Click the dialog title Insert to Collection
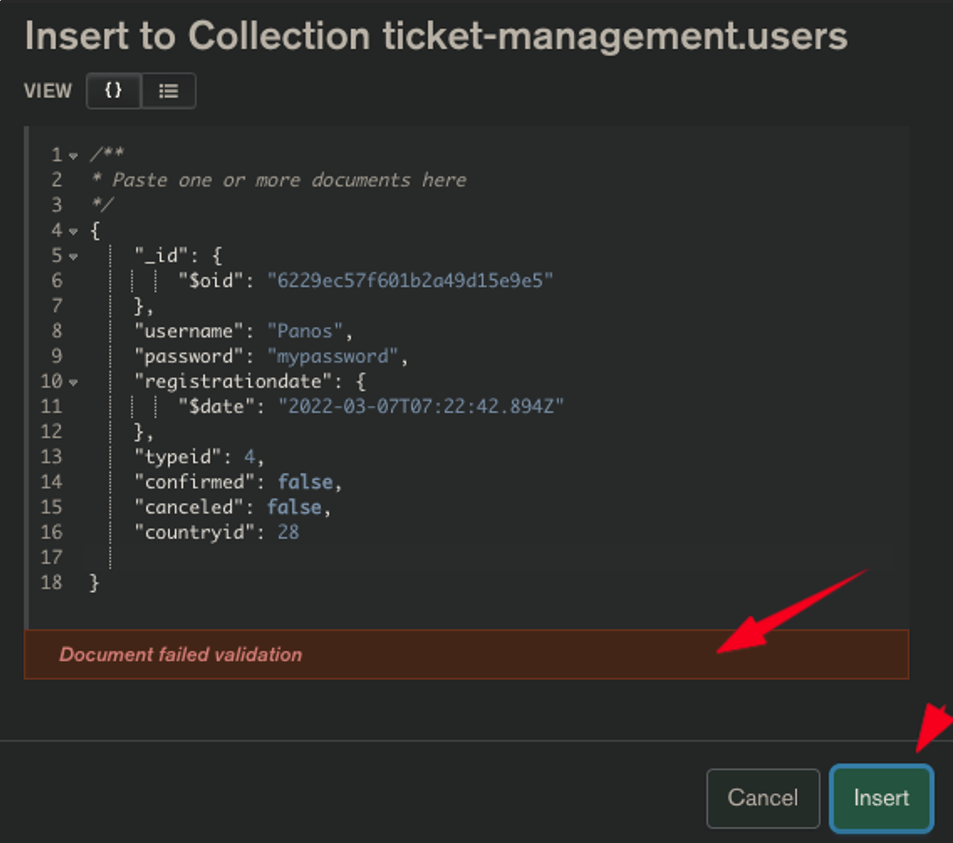 (x=436, y=35)
